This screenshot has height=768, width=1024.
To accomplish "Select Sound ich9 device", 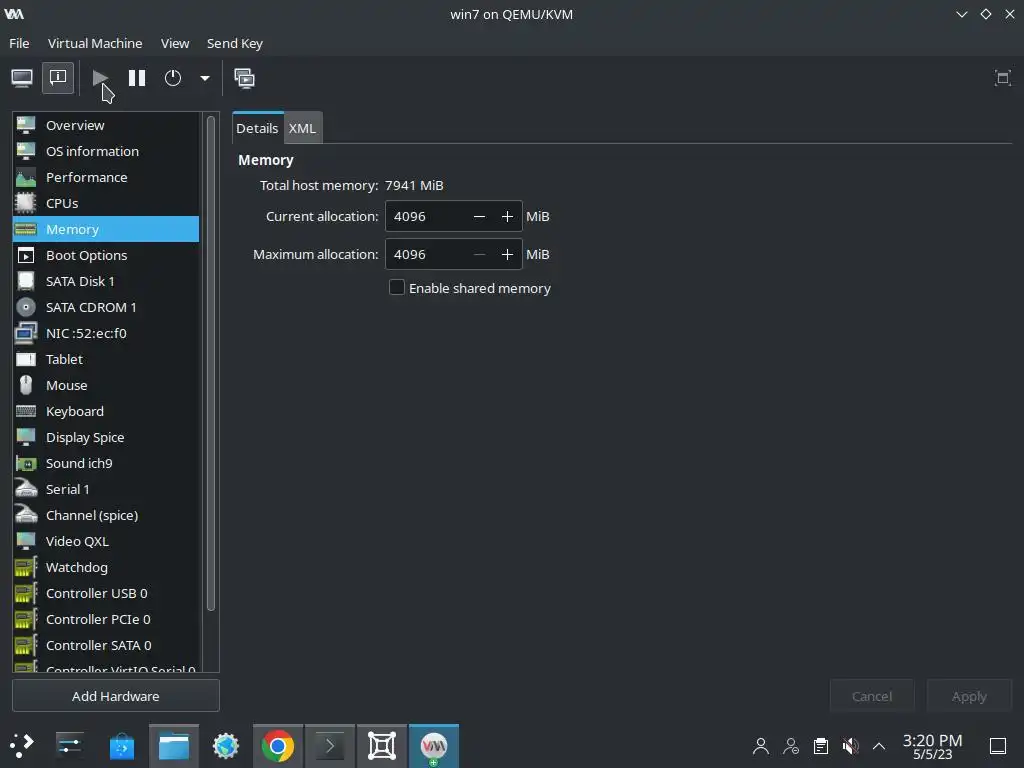I will coord(106,464).
